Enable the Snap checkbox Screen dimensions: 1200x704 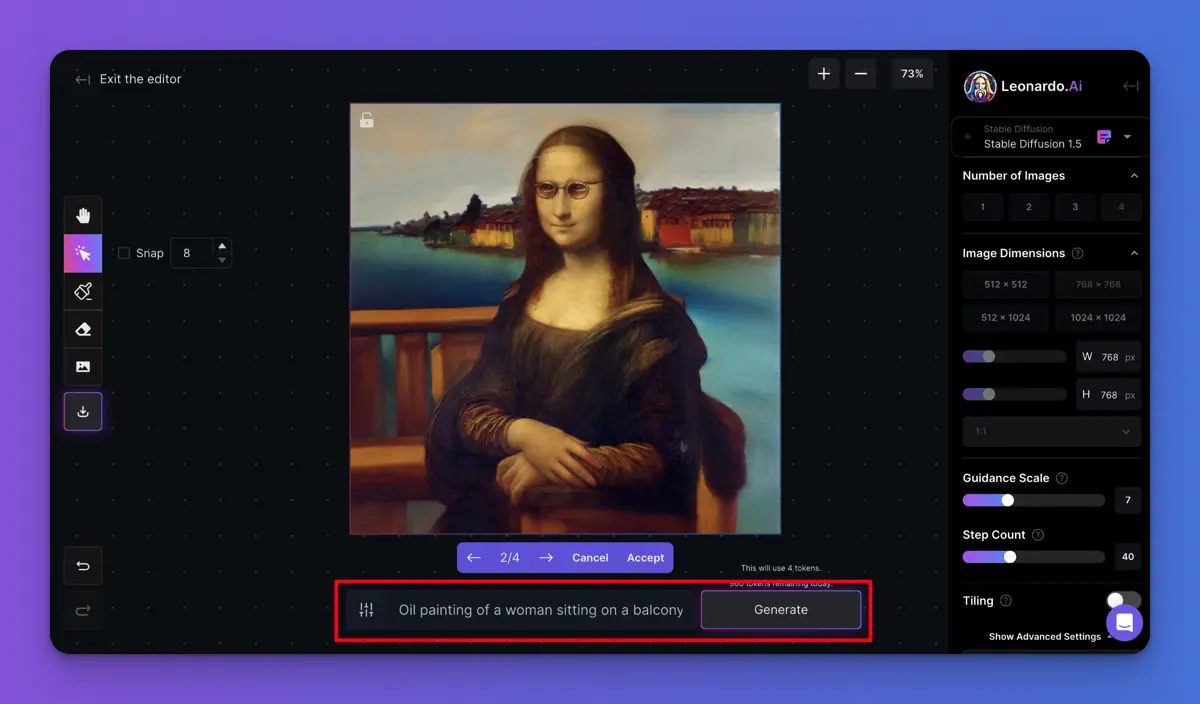click(x=124, y=253)
